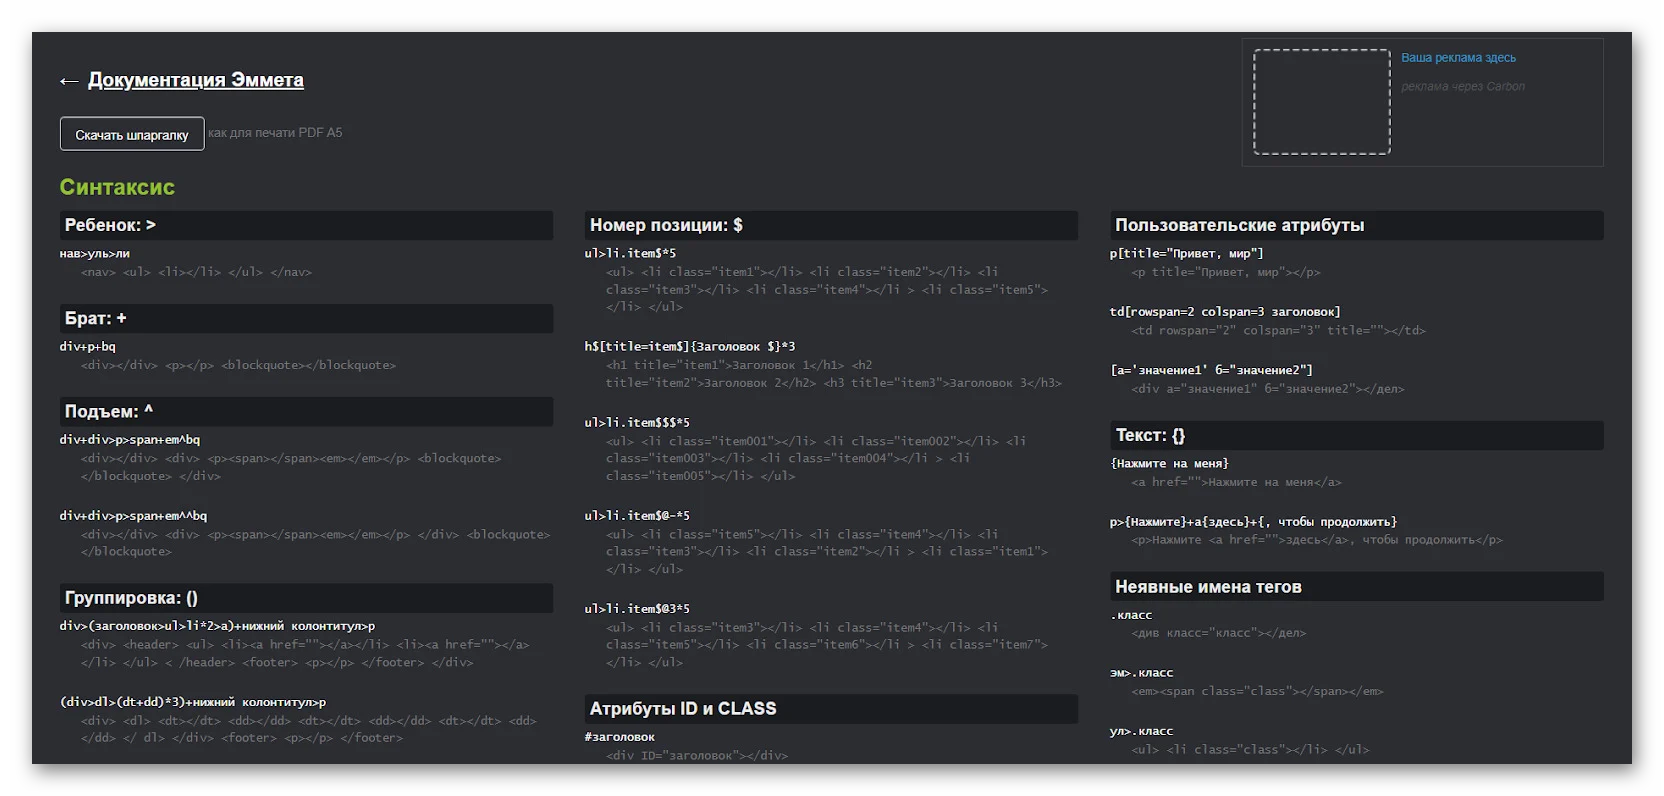Screen dimensions: 1664x796
Task: Click the Группировка: () header
Action: click(x=306, y=598)
